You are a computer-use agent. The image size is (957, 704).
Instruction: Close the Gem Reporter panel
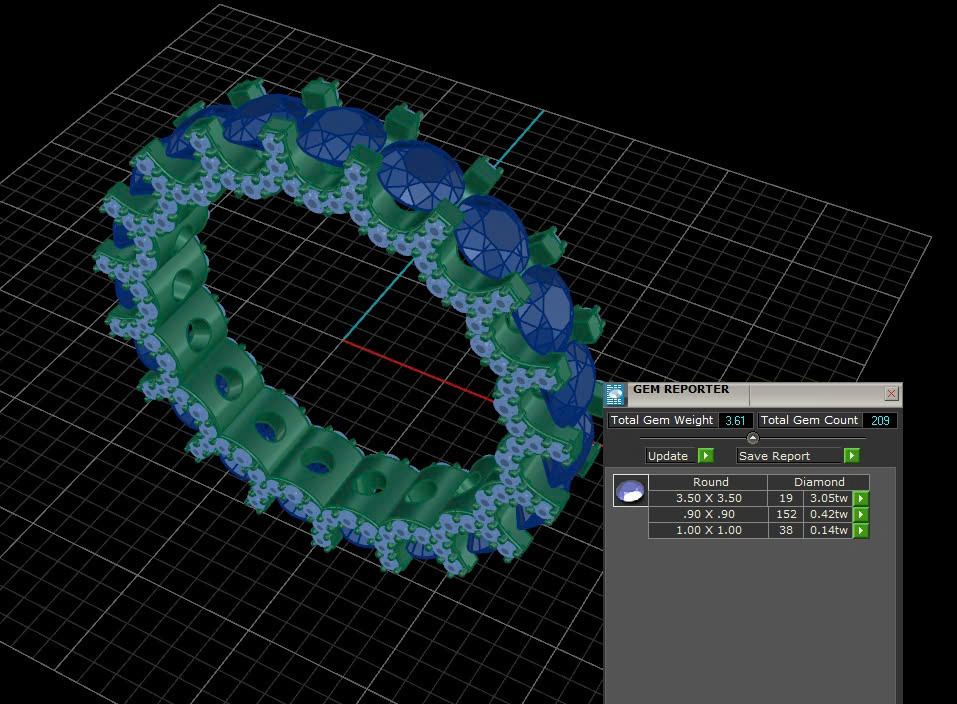(x=891, y=394)
